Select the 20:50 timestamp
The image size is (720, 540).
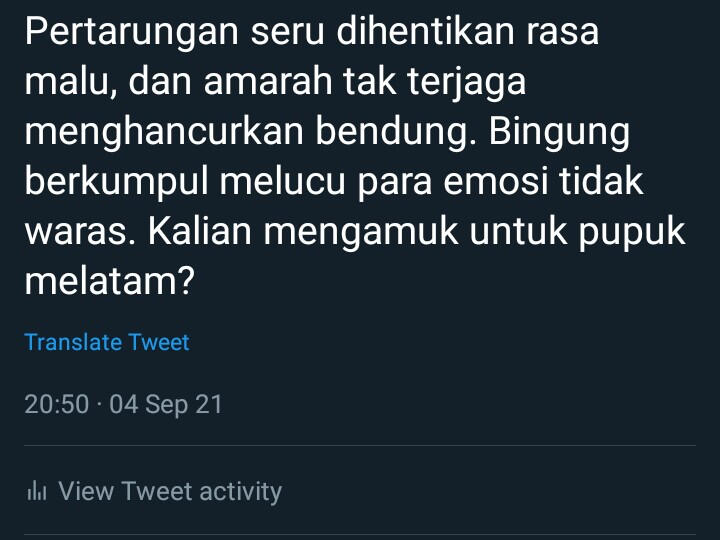tap(56, 405)
